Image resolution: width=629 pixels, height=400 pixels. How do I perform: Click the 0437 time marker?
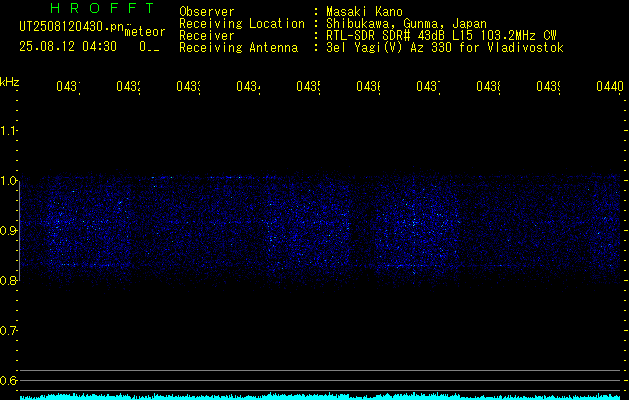click(x=428, y=86)
